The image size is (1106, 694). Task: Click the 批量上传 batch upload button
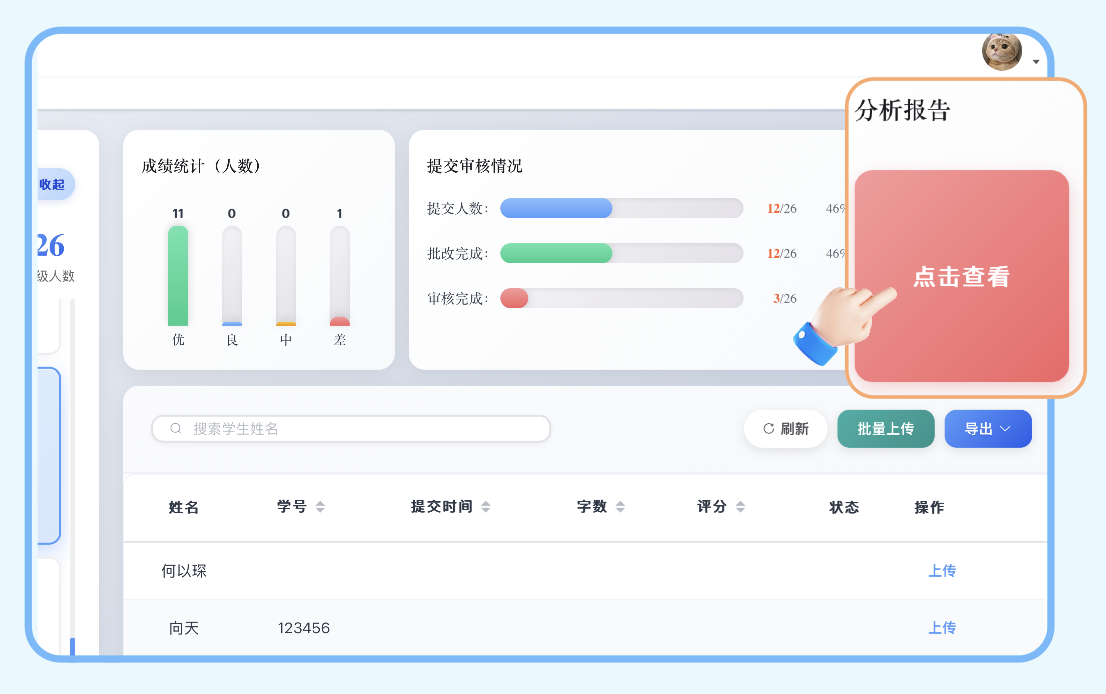coord(885,429)
